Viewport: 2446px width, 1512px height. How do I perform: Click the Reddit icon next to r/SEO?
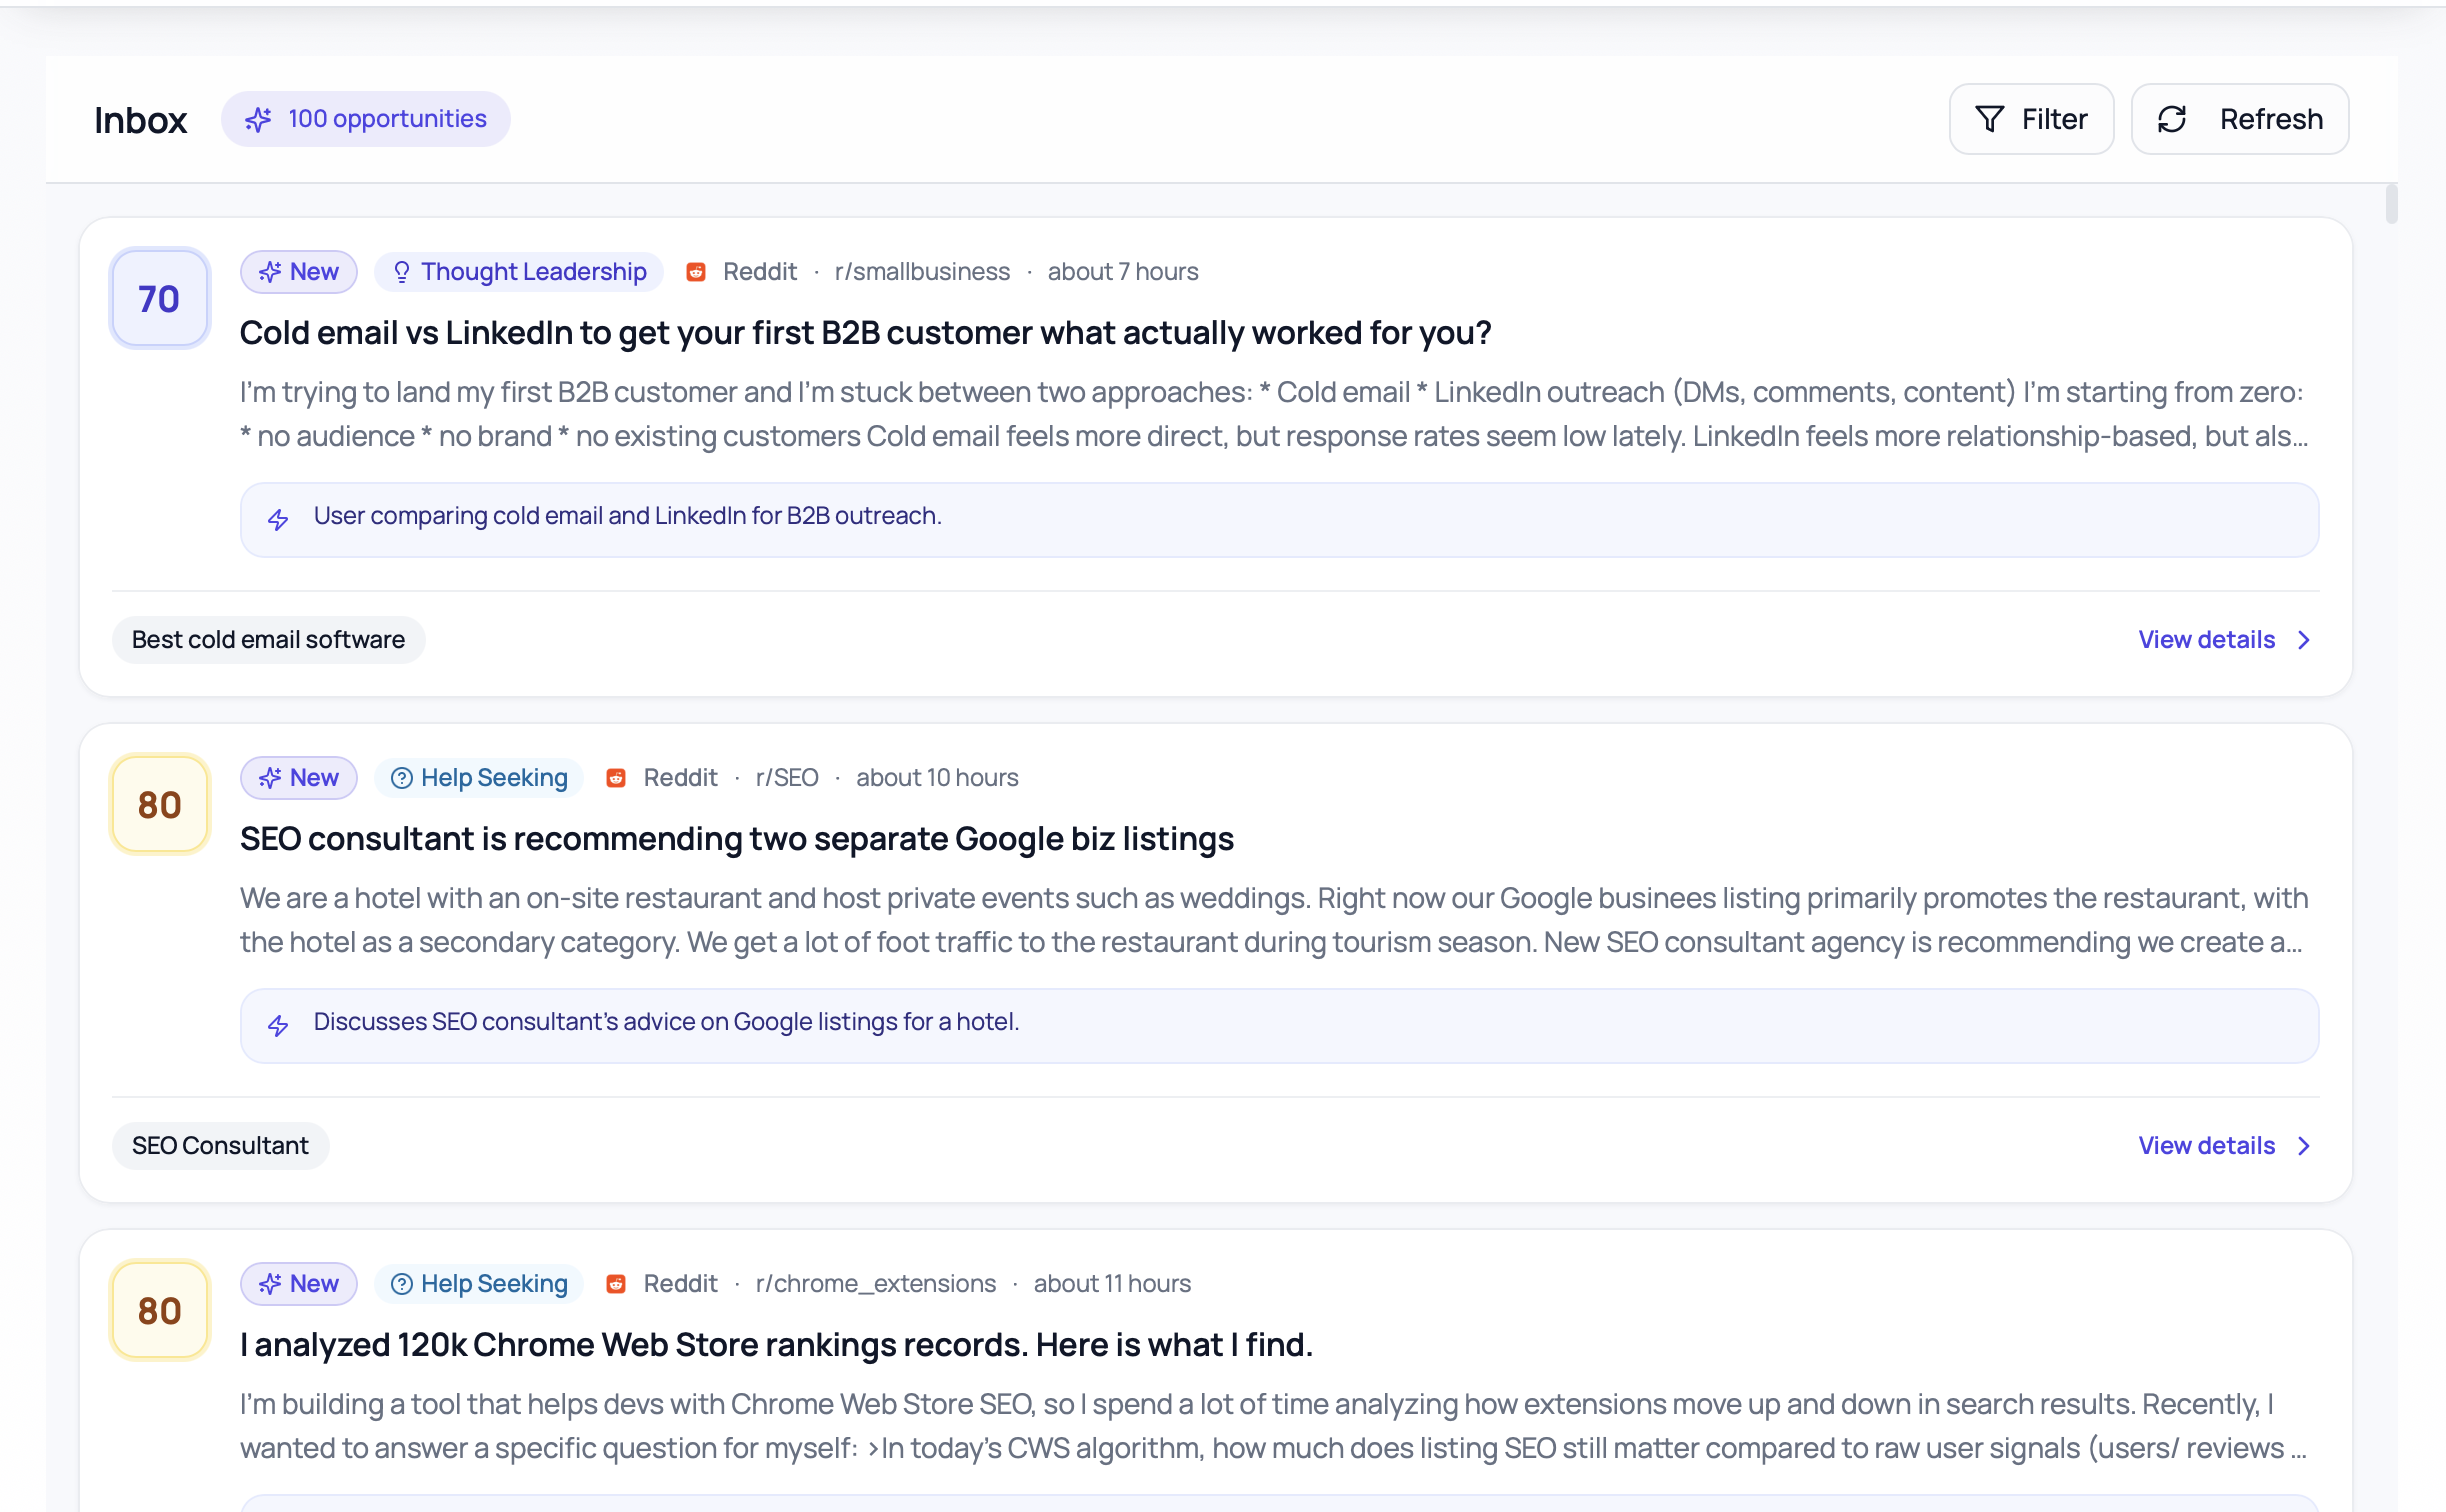coord(616,778)
